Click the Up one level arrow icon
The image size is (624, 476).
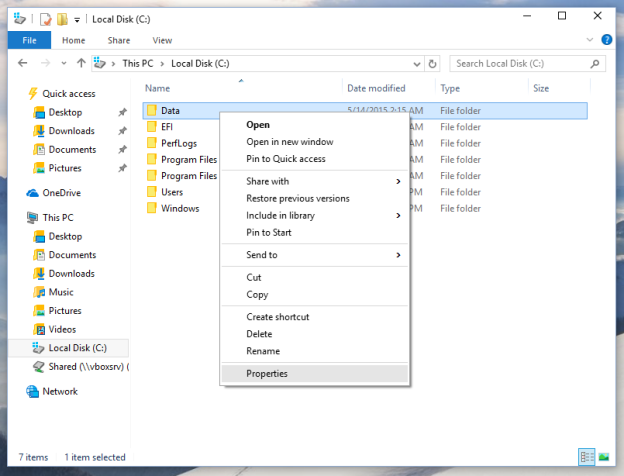(x=80, y=63)
